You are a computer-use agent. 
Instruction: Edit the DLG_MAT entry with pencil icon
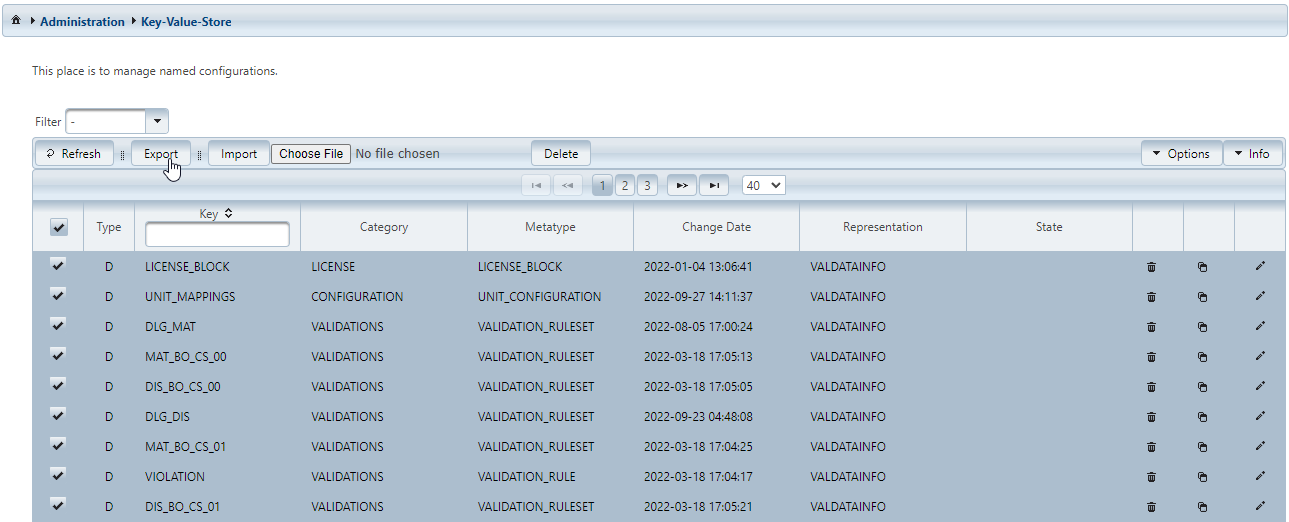coord(1260,326)
